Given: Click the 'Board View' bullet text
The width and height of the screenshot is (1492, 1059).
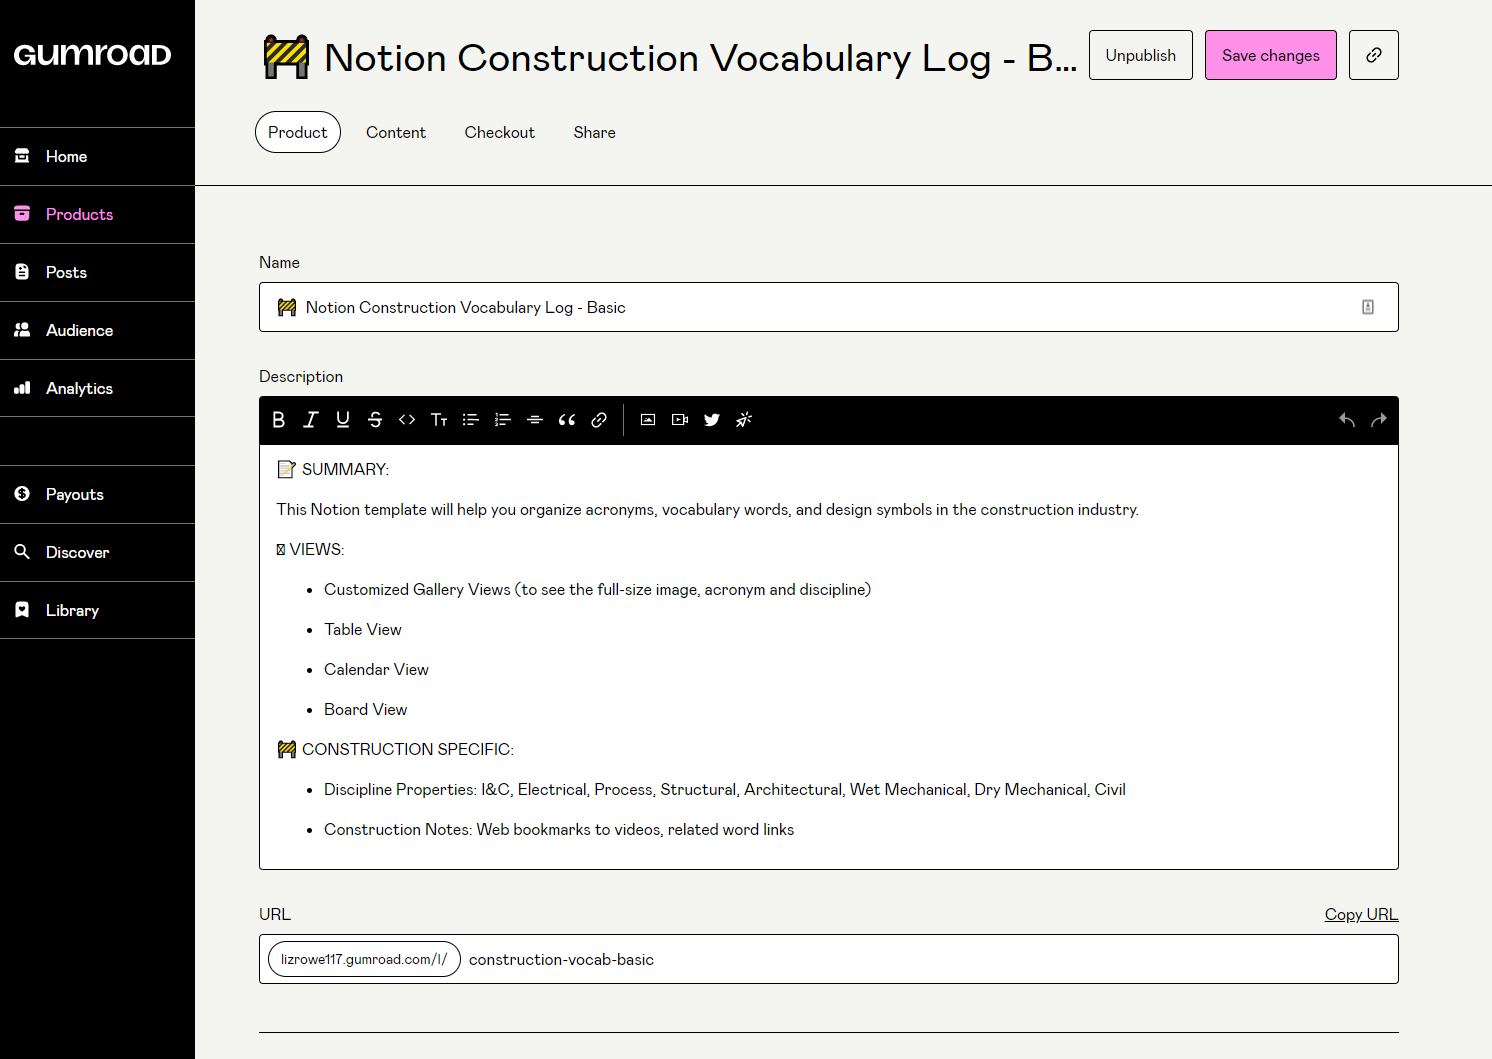Looking at the screenshot, I should [x=366, y=709].
